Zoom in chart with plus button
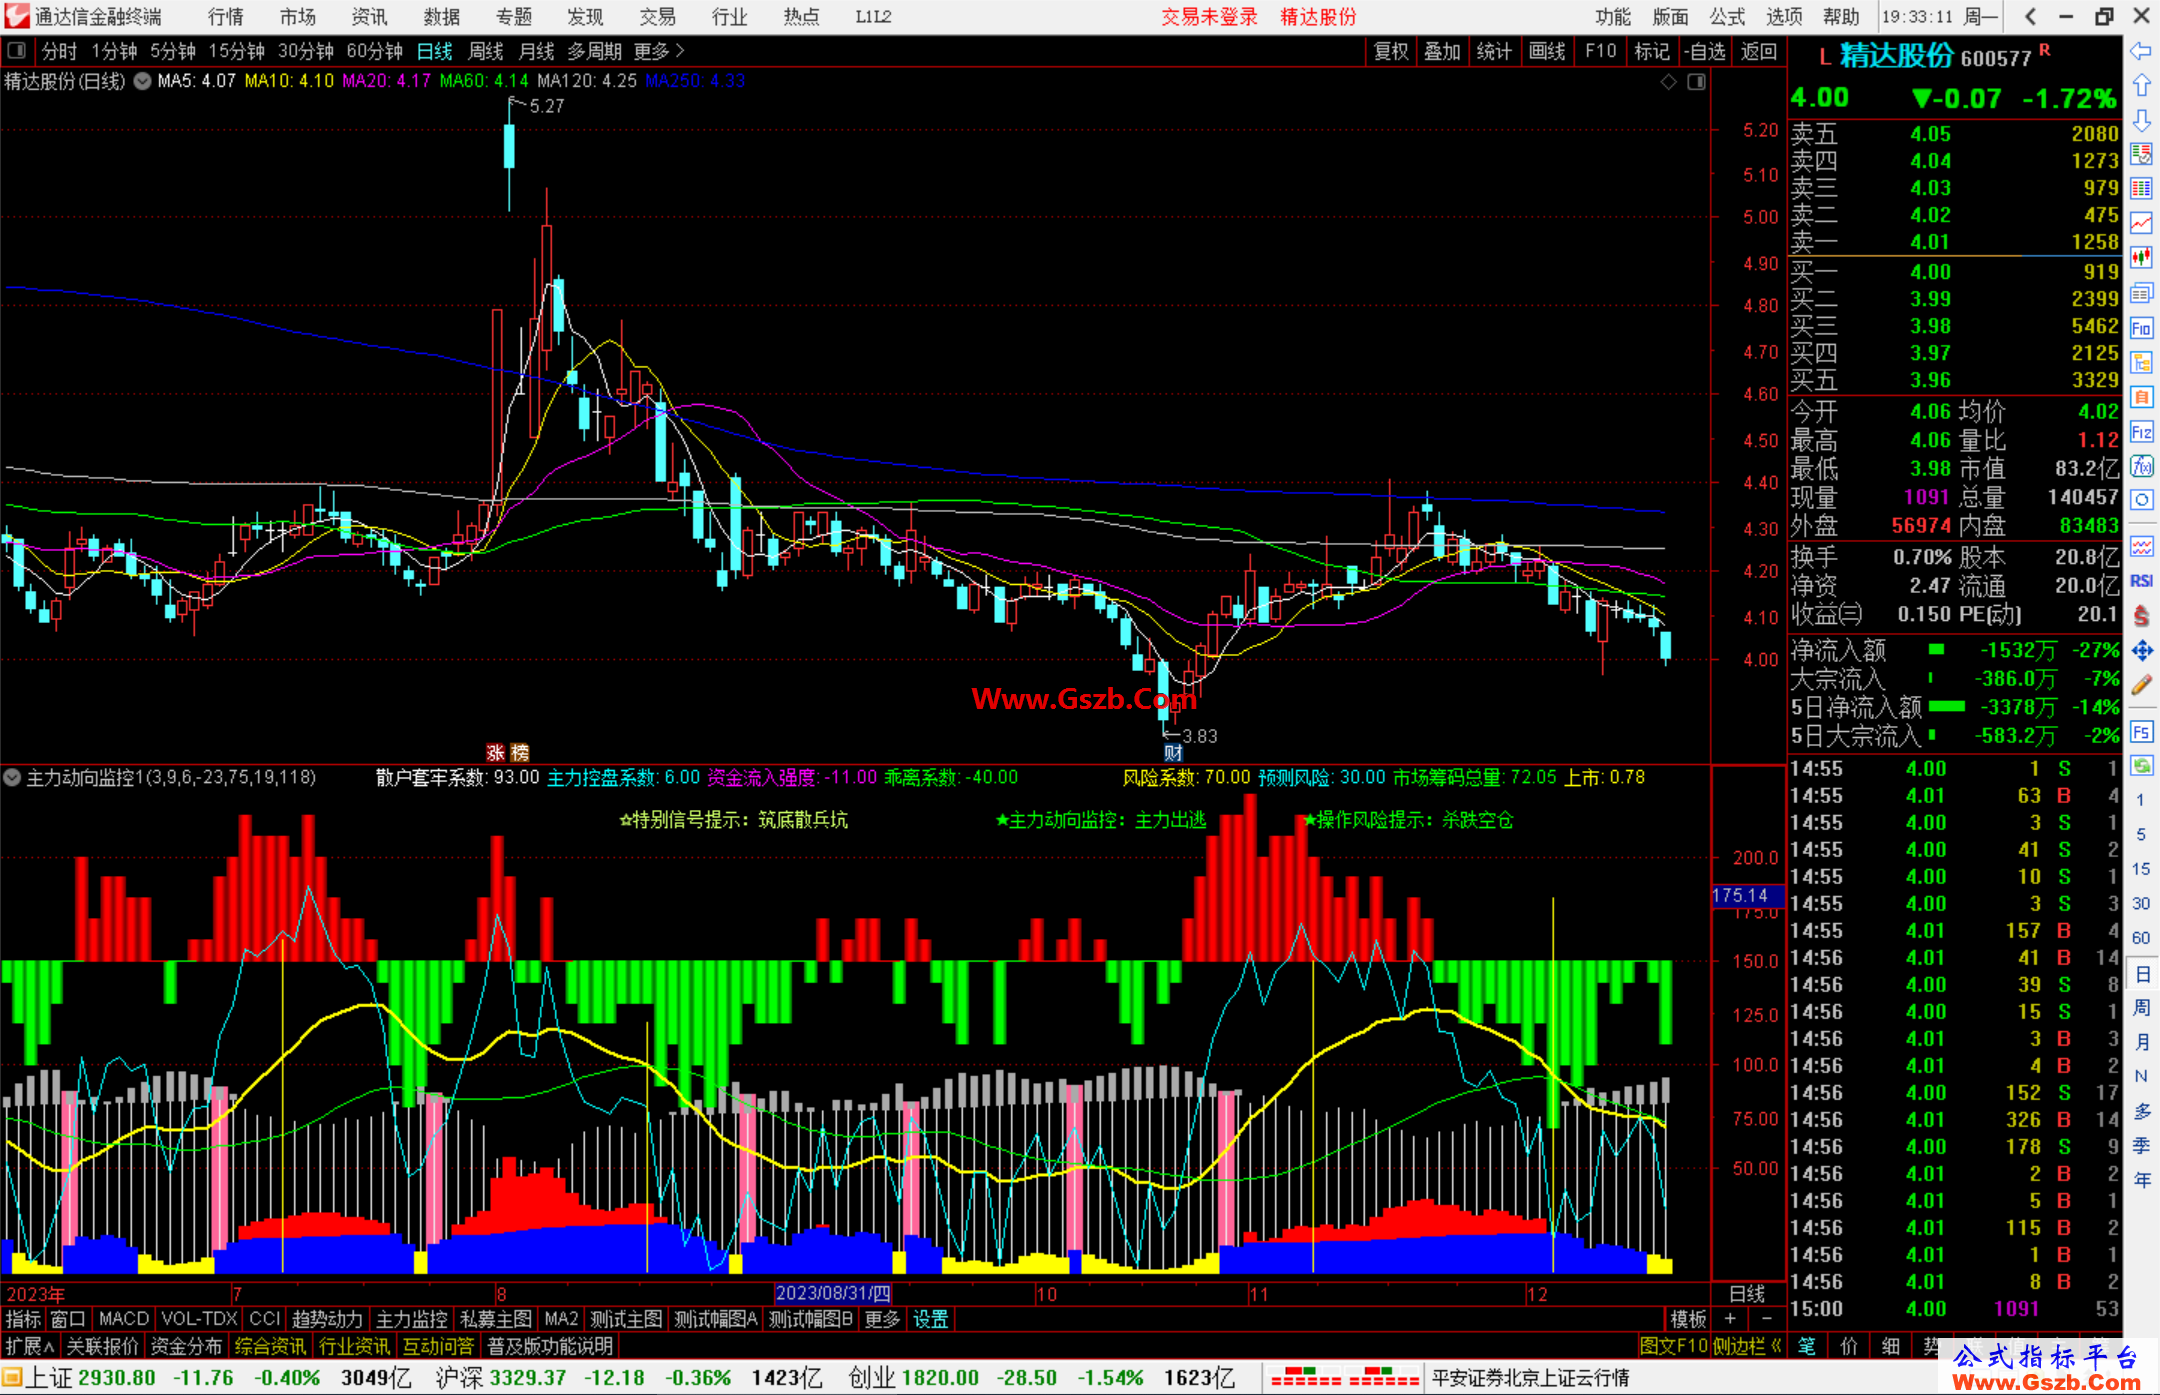Screen dimensions: 2160x1395 (1730, 1319)
